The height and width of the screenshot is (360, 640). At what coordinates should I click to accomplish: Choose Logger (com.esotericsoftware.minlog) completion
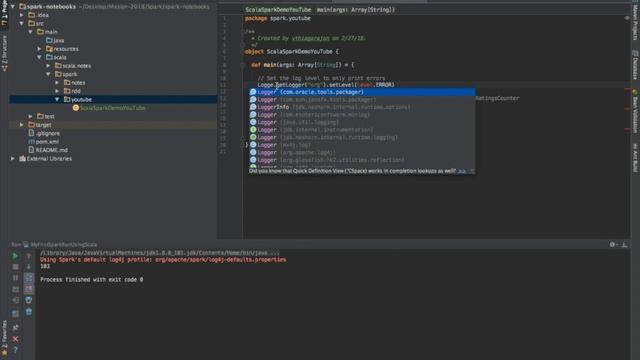[362, 115]
